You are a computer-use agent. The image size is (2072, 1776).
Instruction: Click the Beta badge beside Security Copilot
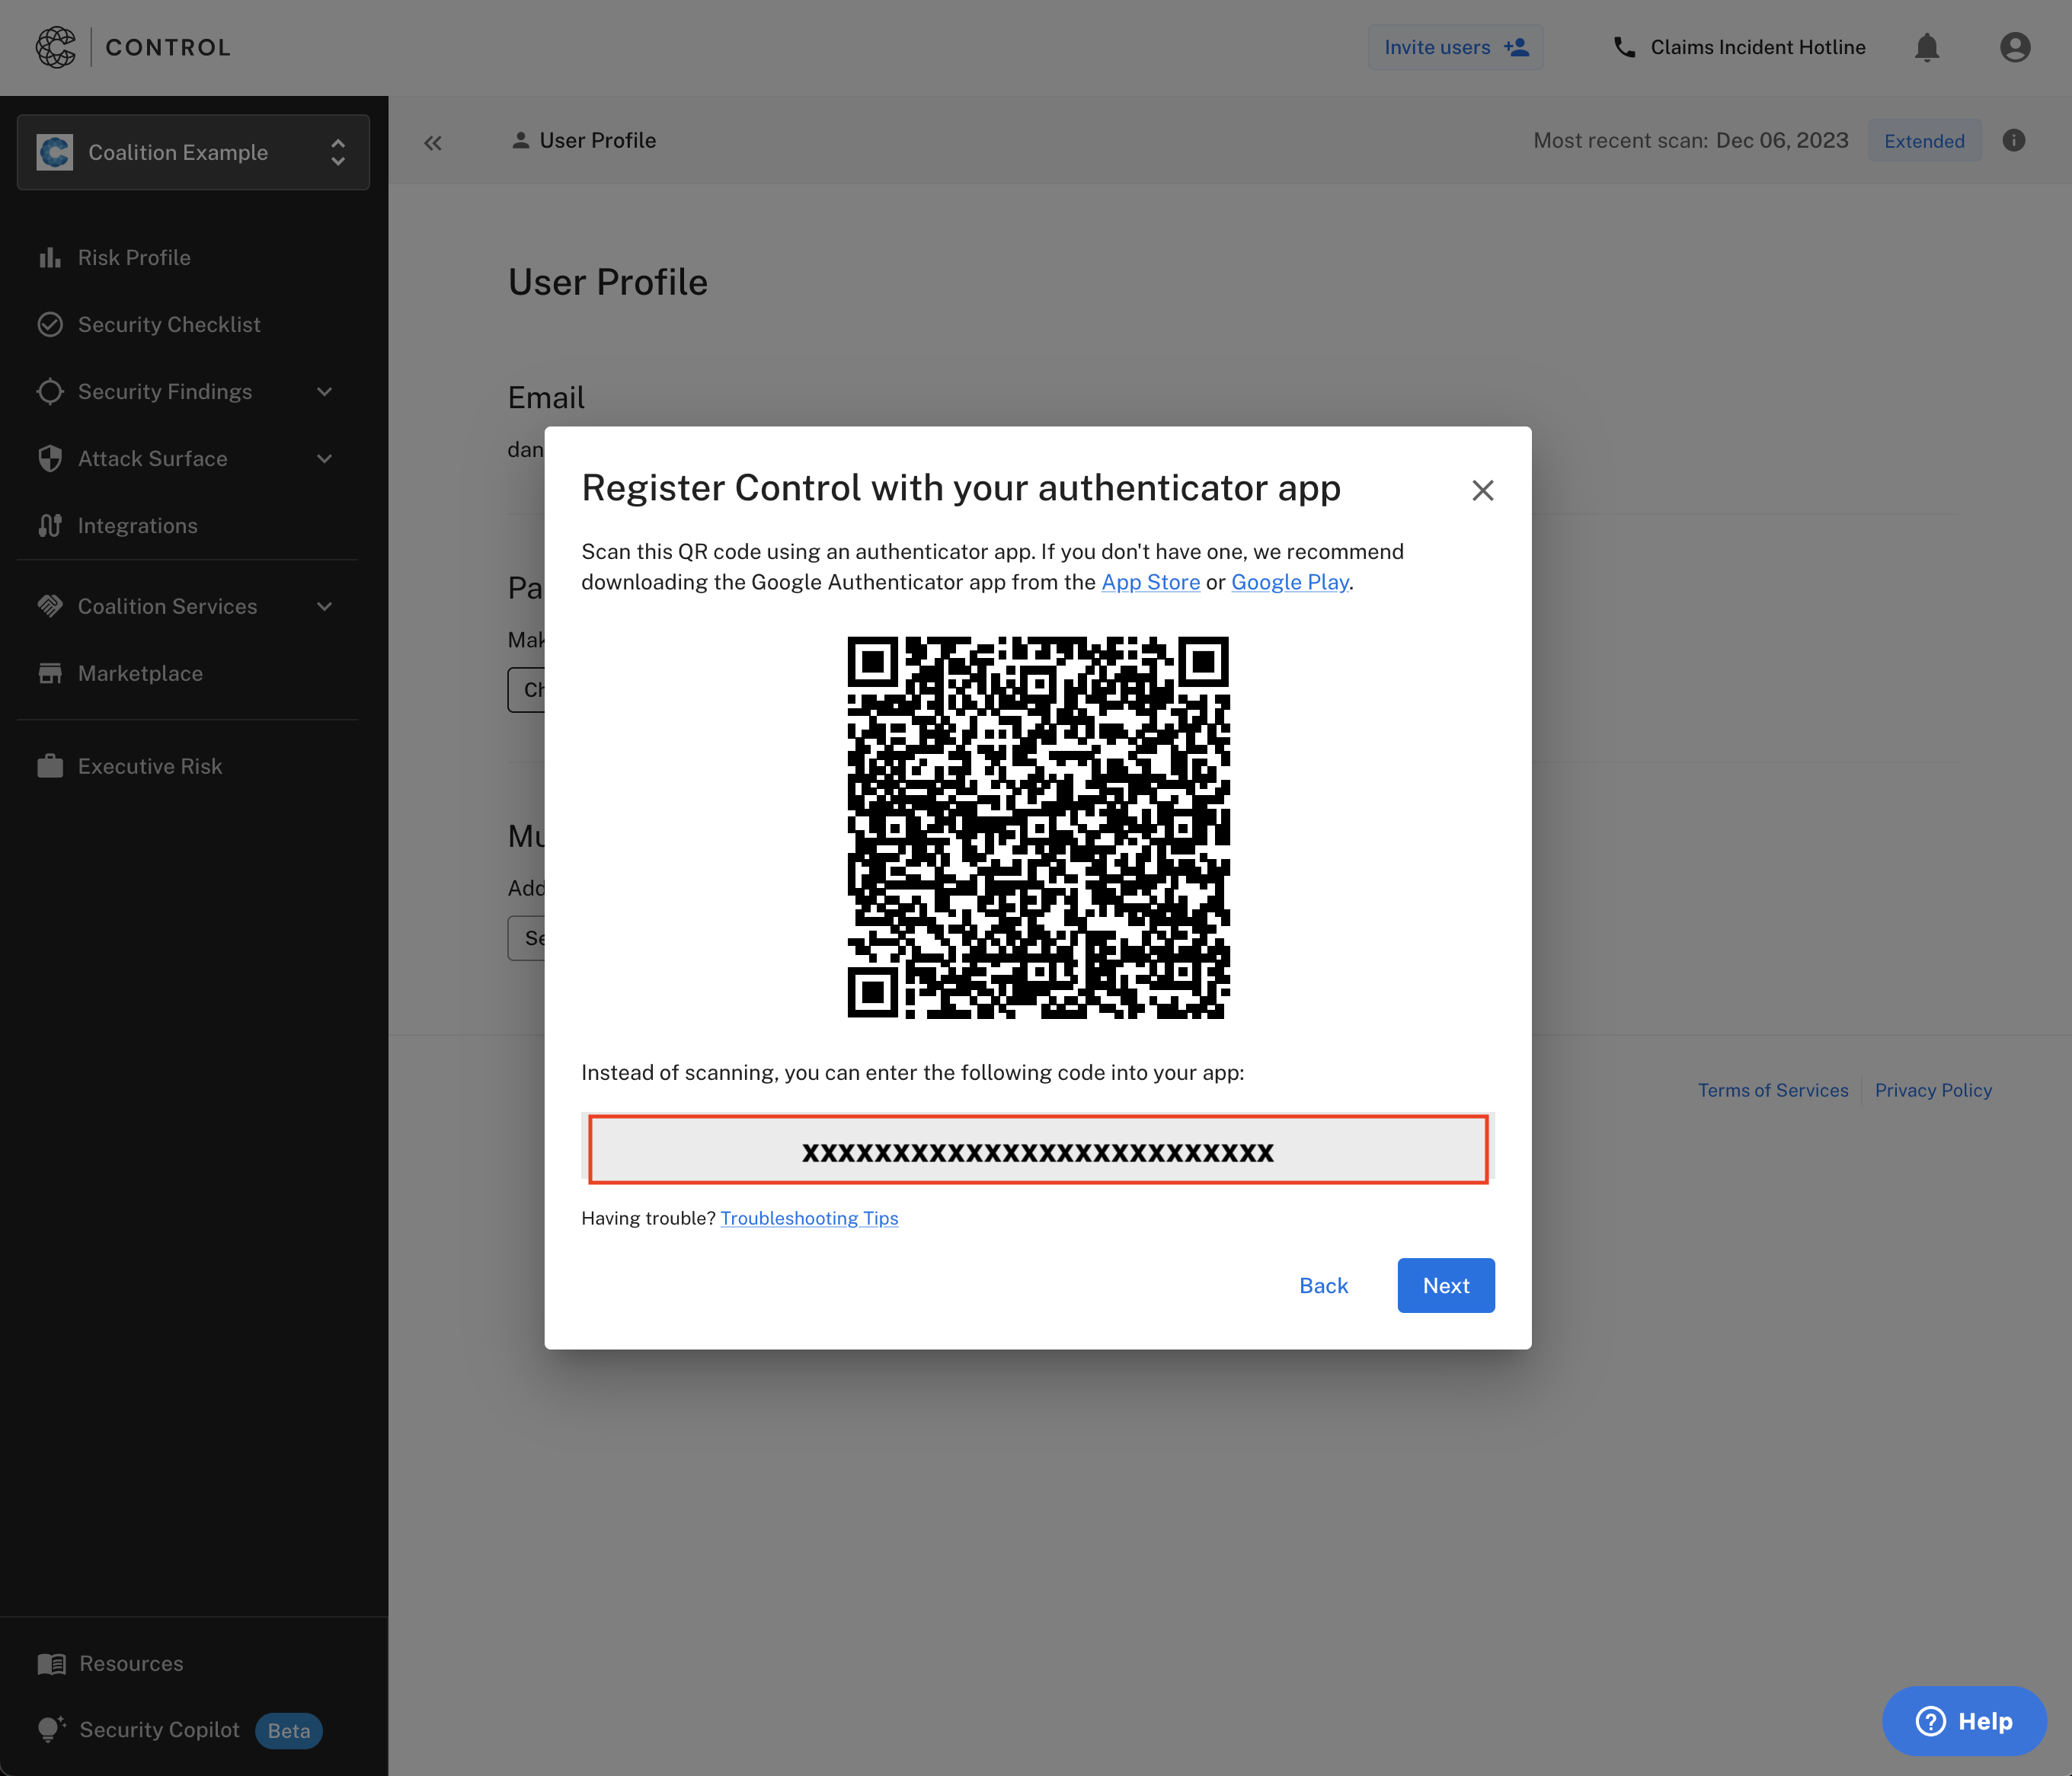(x=289, y=1730)
